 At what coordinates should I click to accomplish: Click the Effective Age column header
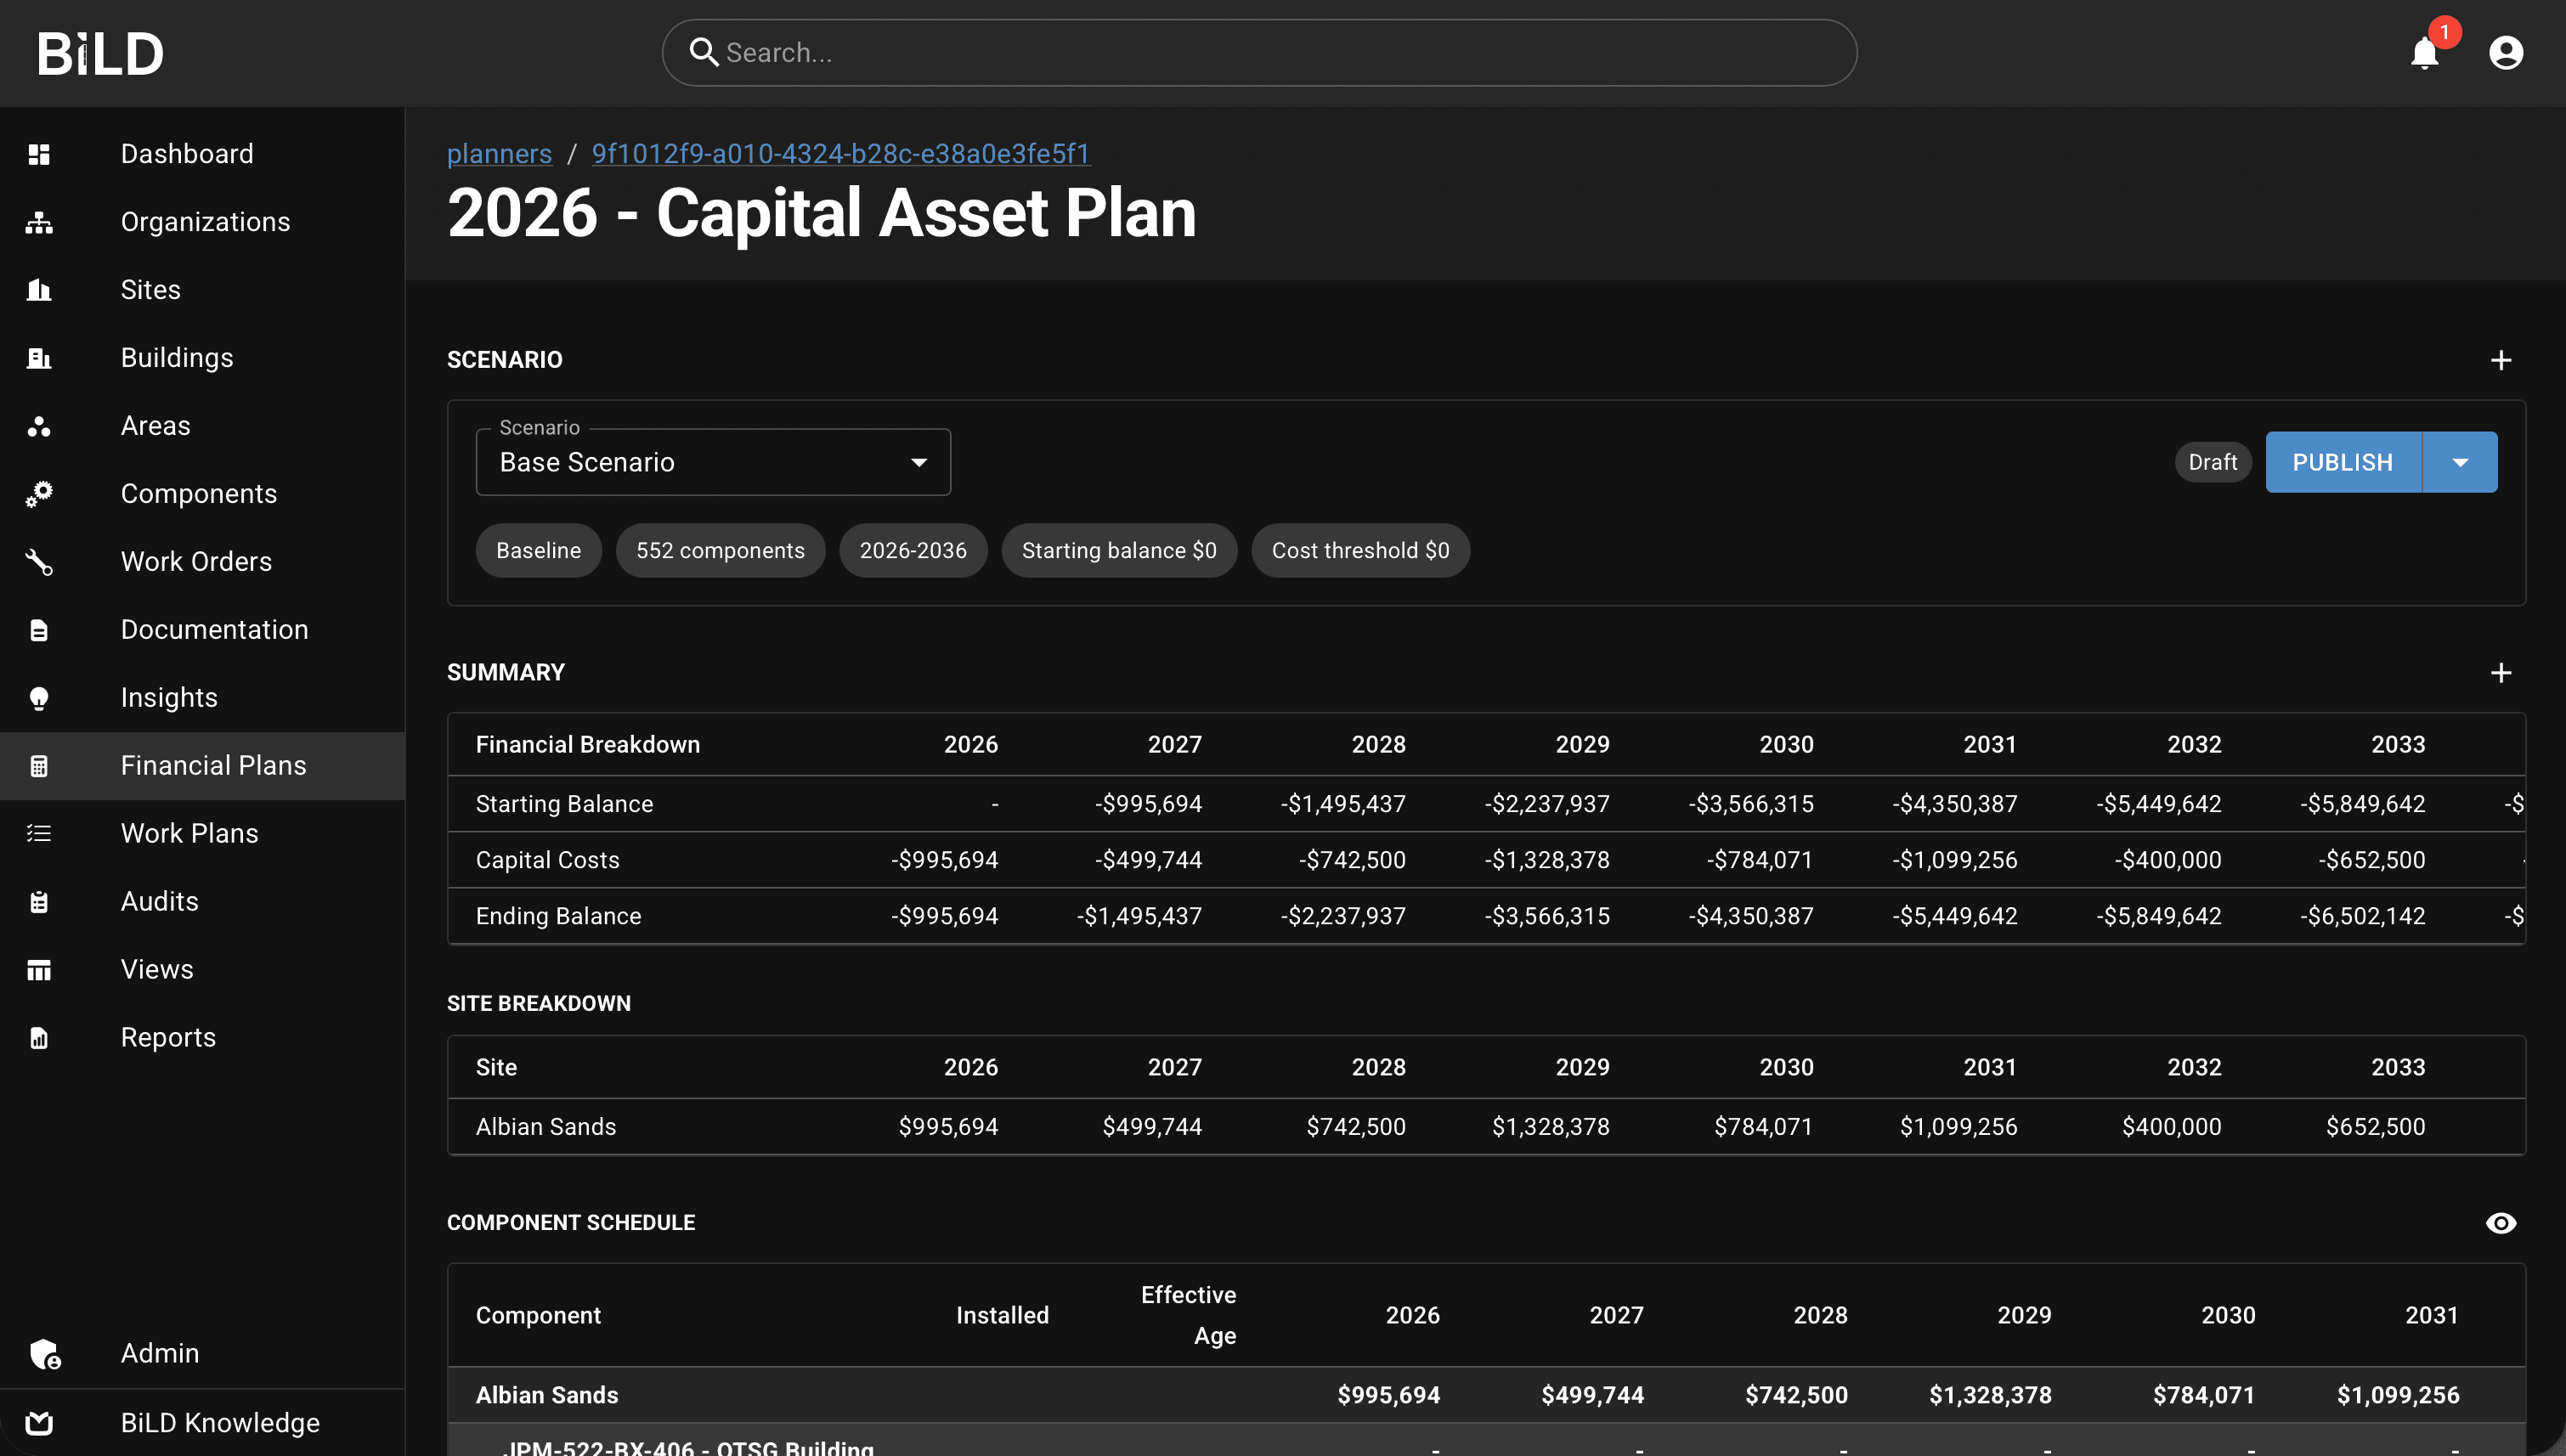(x=1188, y=1315)
